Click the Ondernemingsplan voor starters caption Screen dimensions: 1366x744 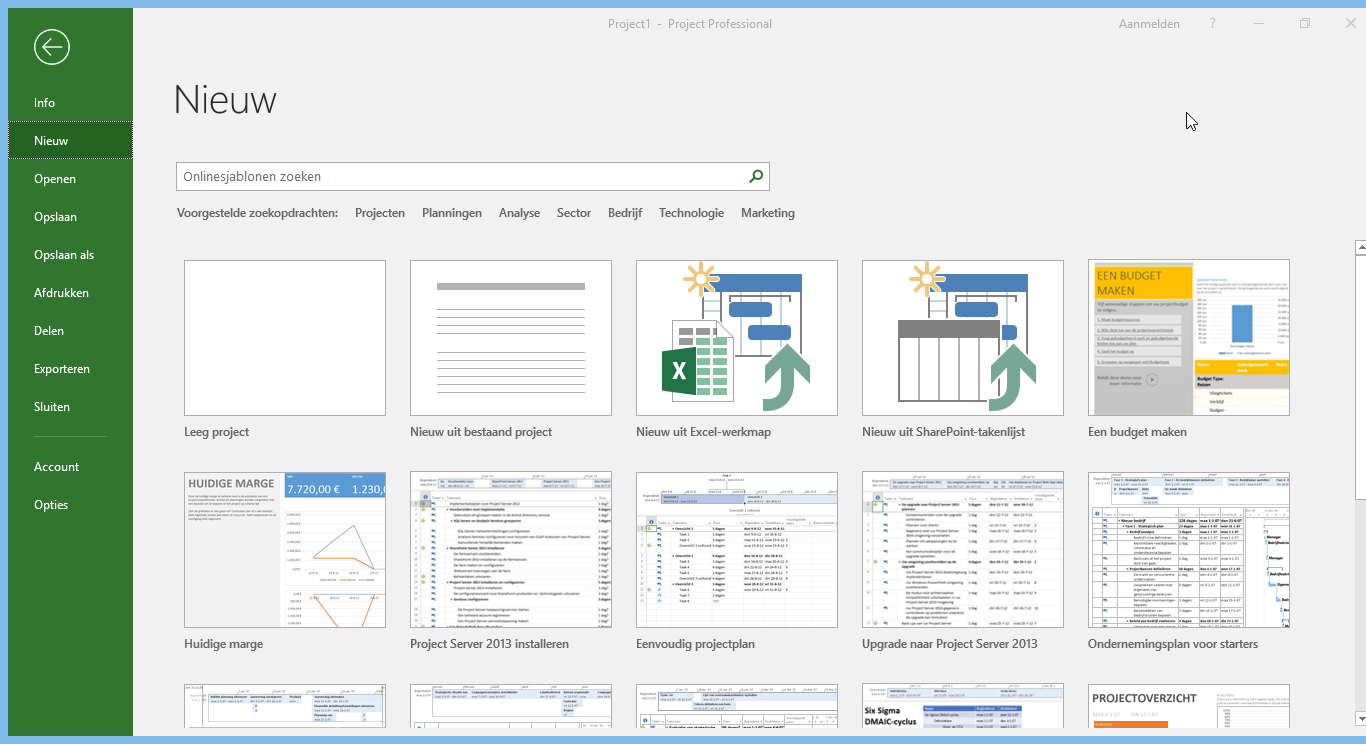(x=1173, y=644)
